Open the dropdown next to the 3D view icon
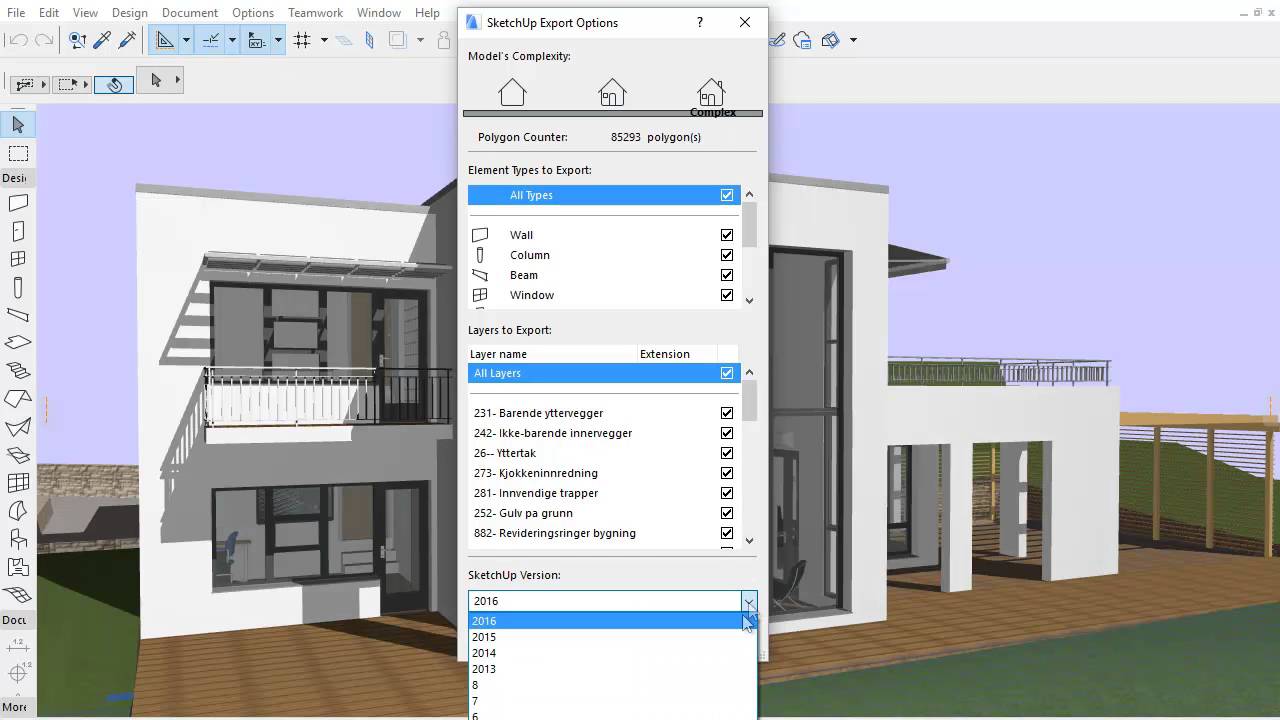Screen dimensions: 1280x720 [853, 40]
